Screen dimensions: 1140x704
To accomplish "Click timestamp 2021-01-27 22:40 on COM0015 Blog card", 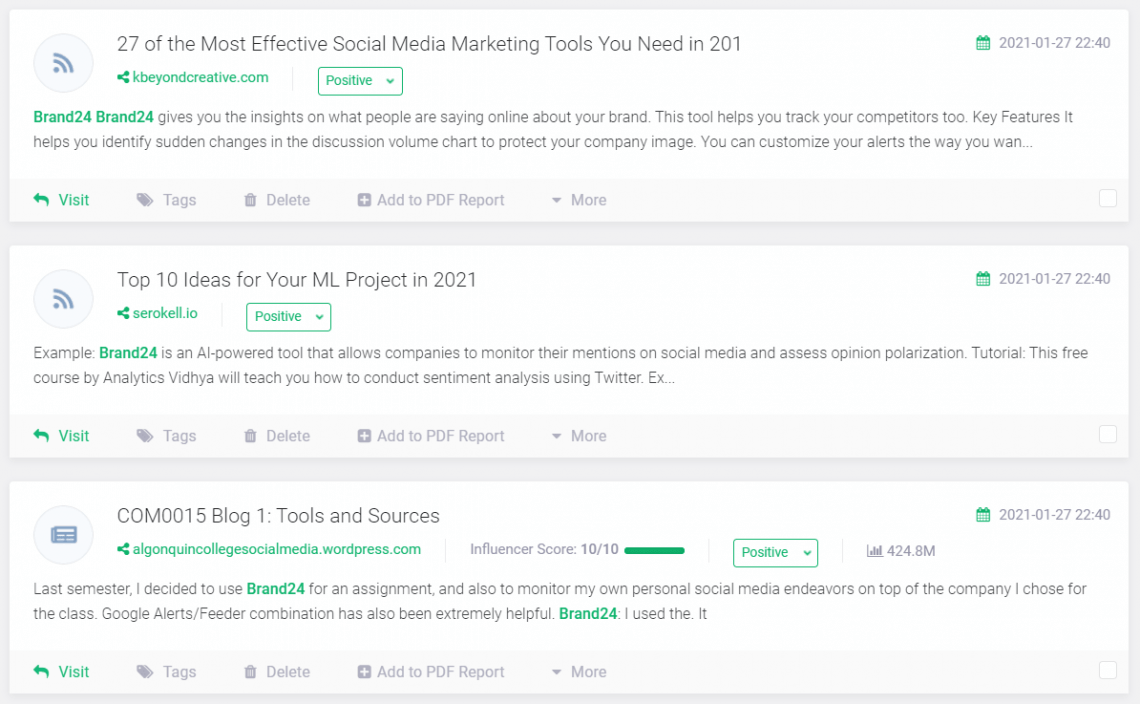I will coord(1054,515).
